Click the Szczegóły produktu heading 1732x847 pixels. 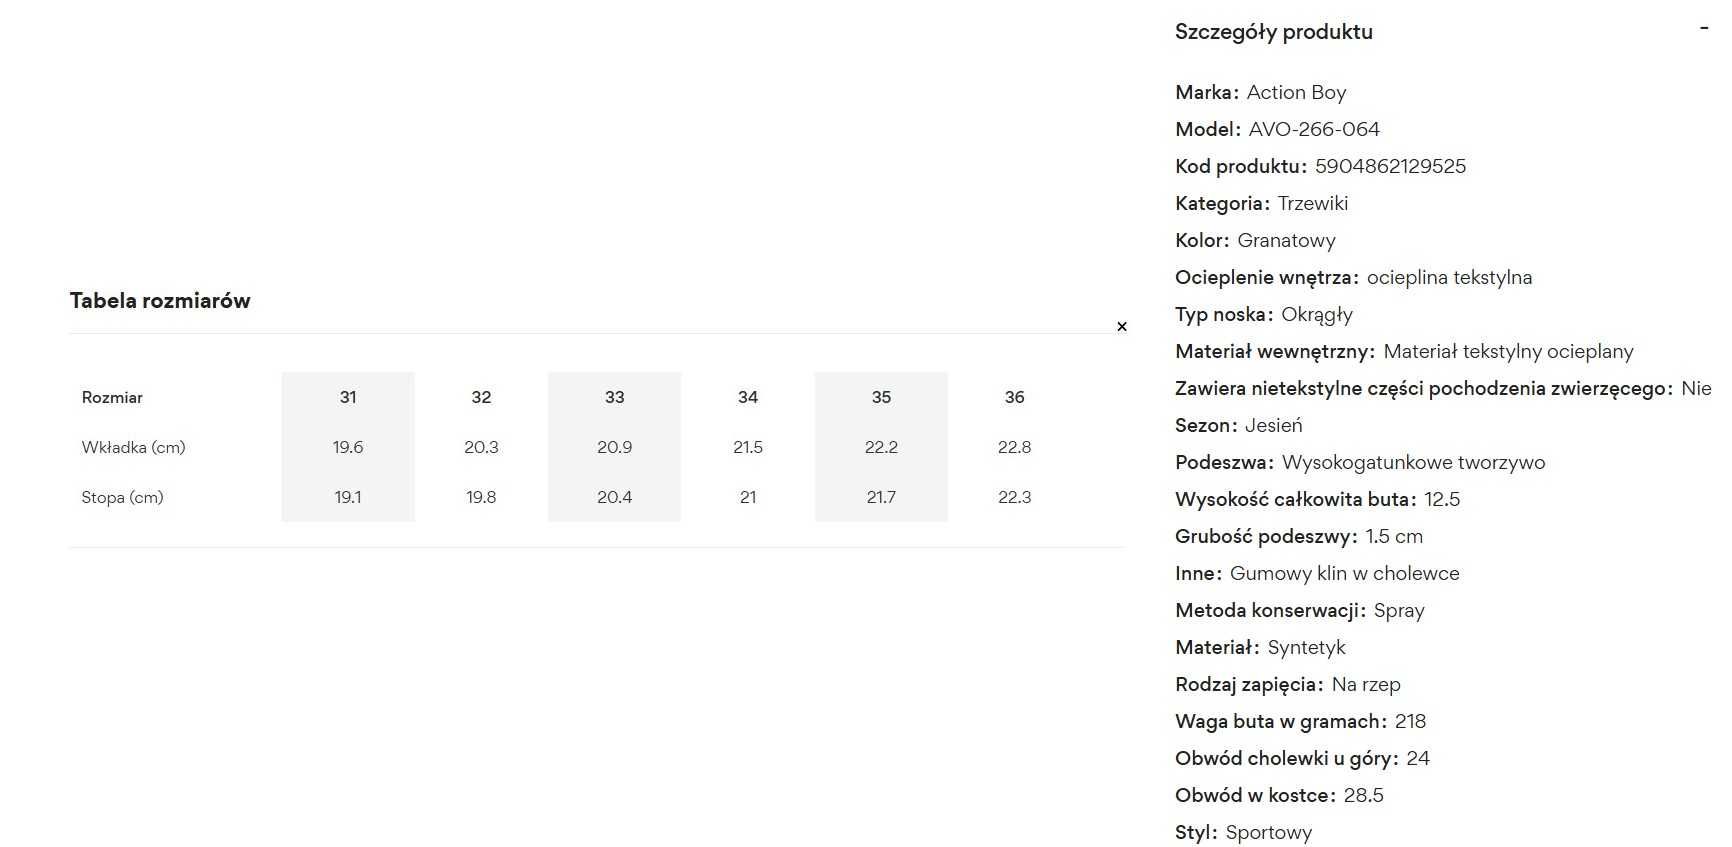(x=1273, y=32)
